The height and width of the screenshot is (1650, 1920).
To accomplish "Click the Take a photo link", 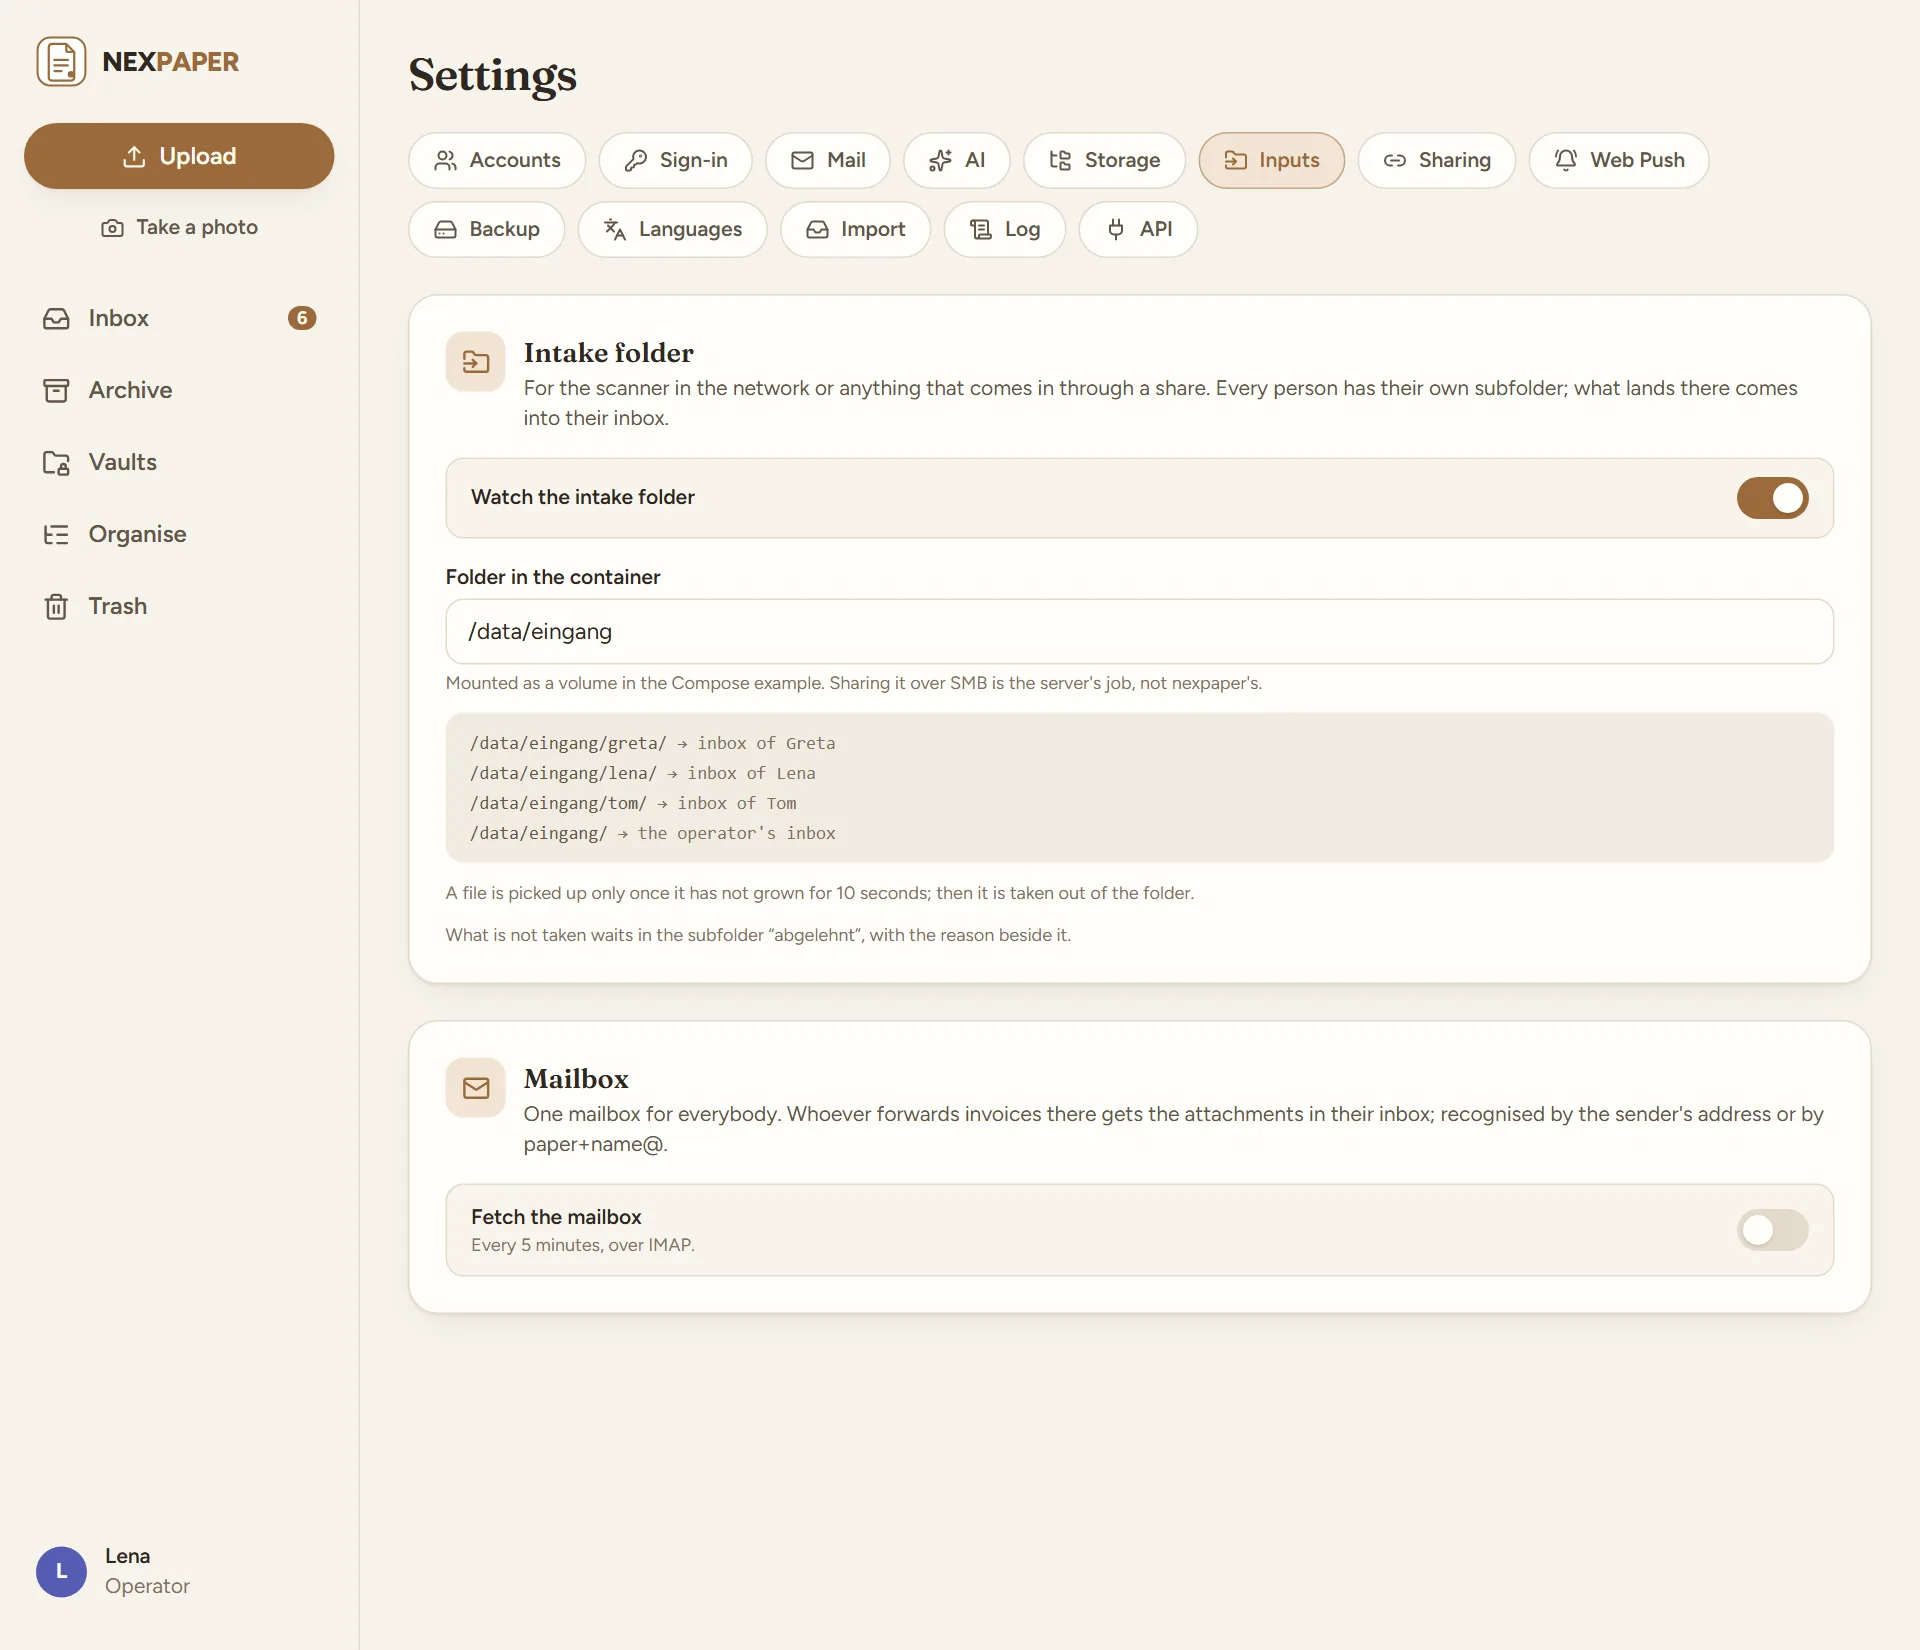I will pyautogui.click(x=179, y=227).
